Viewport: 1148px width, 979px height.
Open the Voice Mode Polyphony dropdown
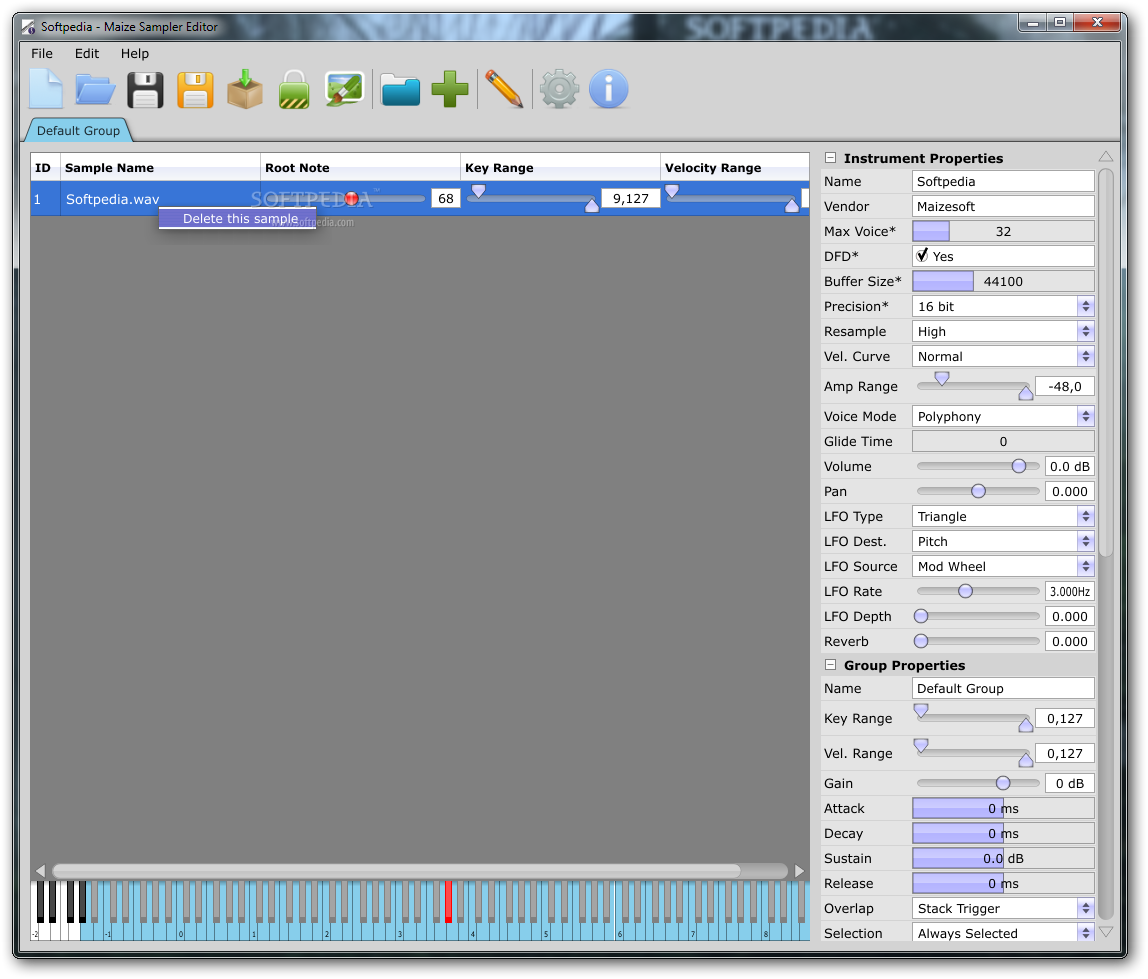point(1003,416)
